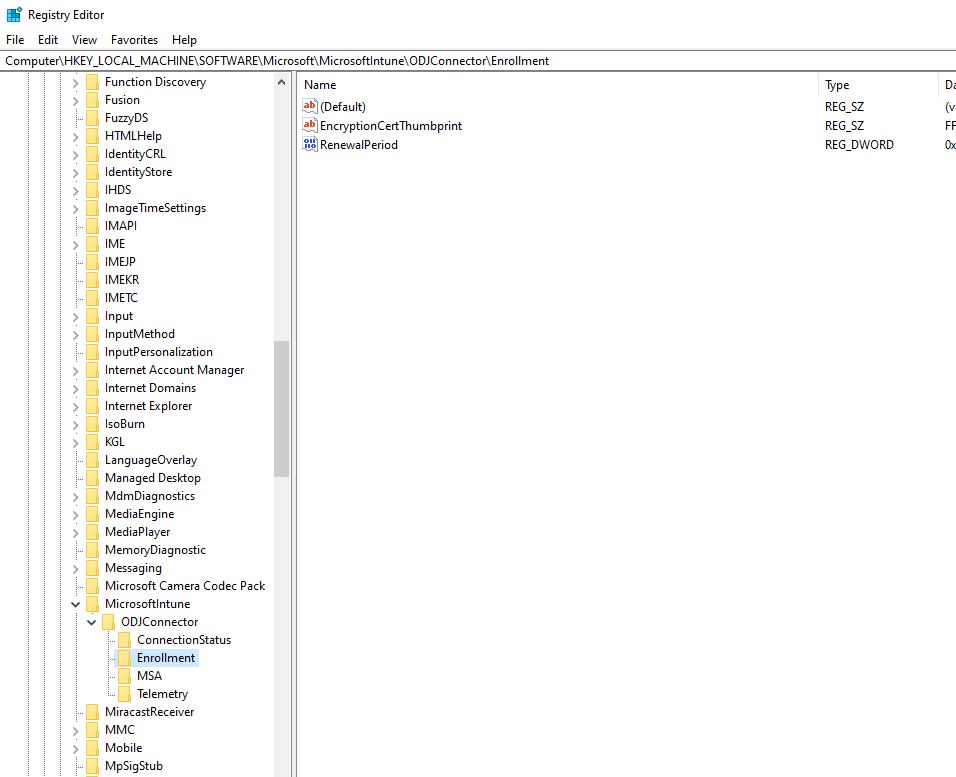Click the Function Discovery folder icon
Screen dimensions: 956x777
pyautogui.click(x=93, y=82)
